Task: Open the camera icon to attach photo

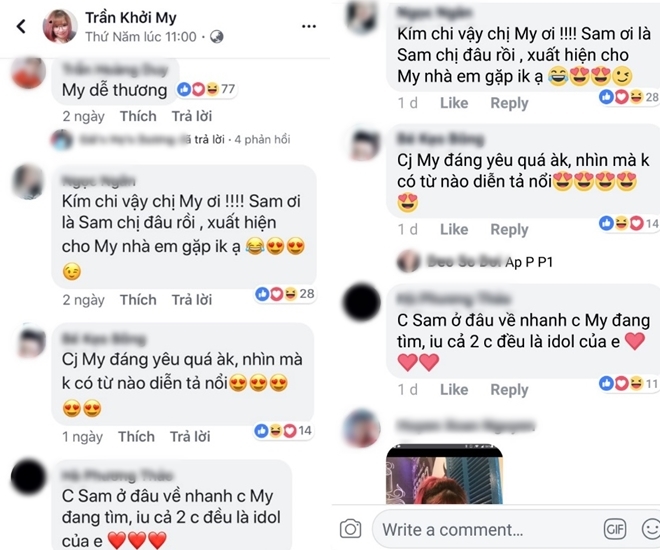Action: pyautogui.click(x=350, y=529)
